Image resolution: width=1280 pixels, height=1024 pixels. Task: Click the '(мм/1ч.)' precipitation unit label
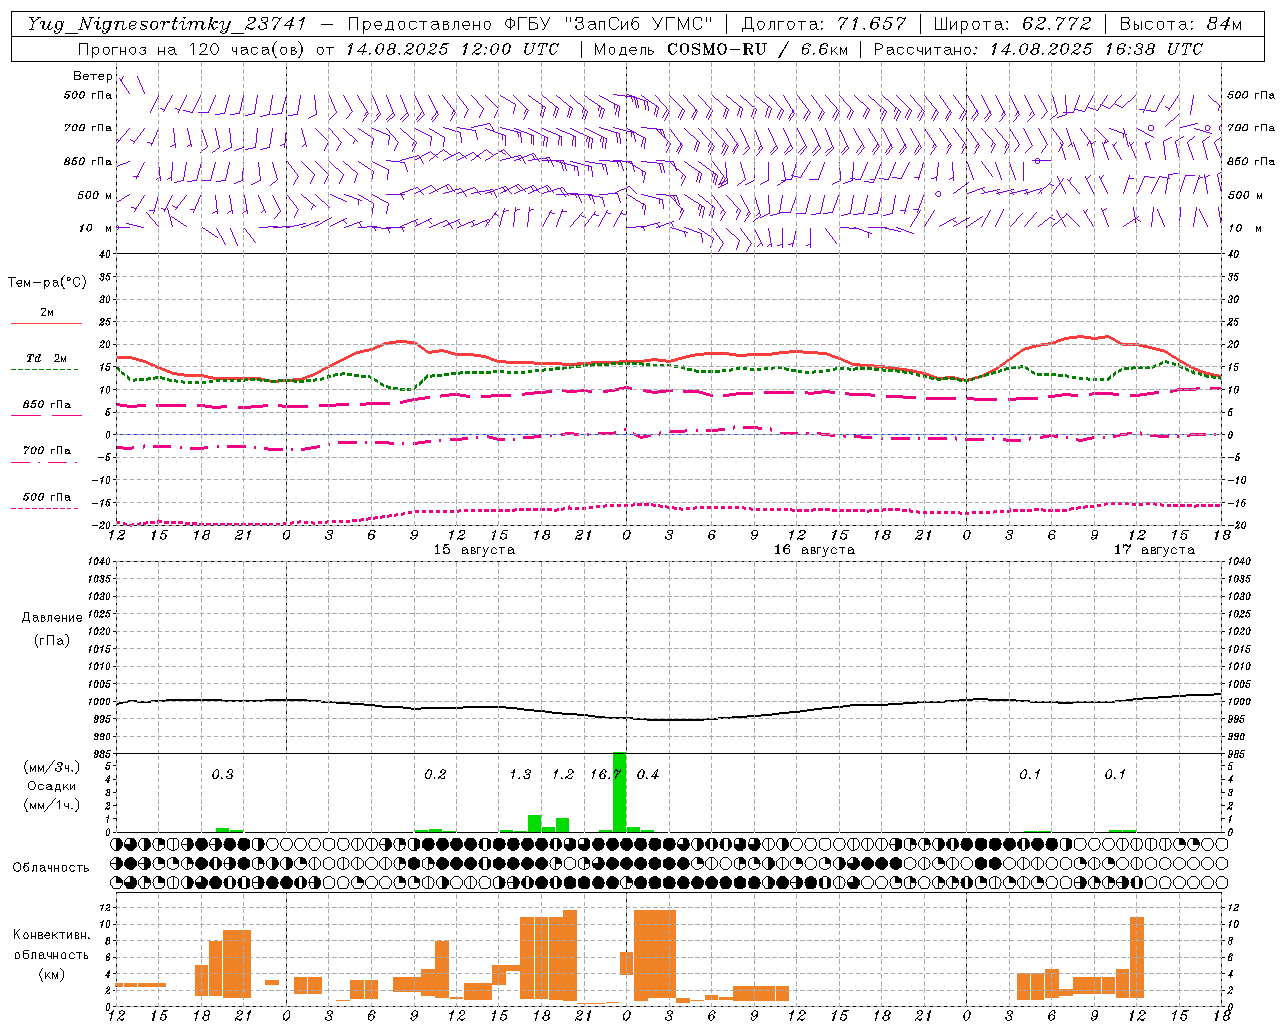pyautogui.click(x=51, y=805)
